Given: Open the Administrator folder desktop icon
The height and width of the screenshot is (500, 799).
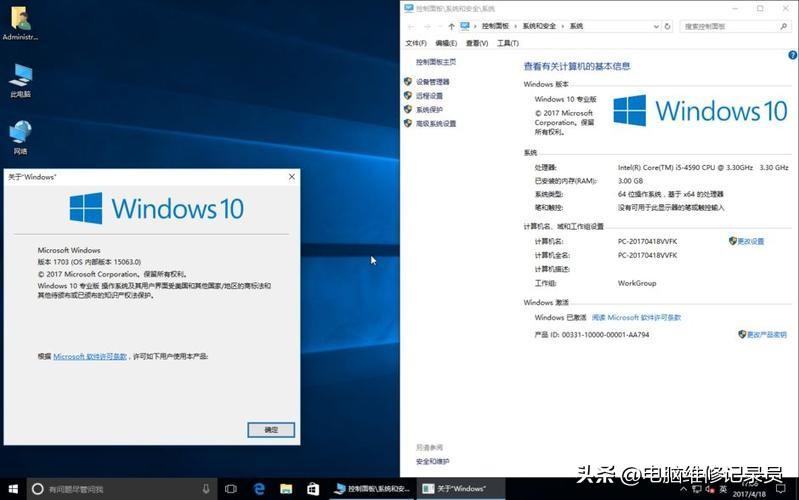Looking at the screenshot, I should pos(20,23).
